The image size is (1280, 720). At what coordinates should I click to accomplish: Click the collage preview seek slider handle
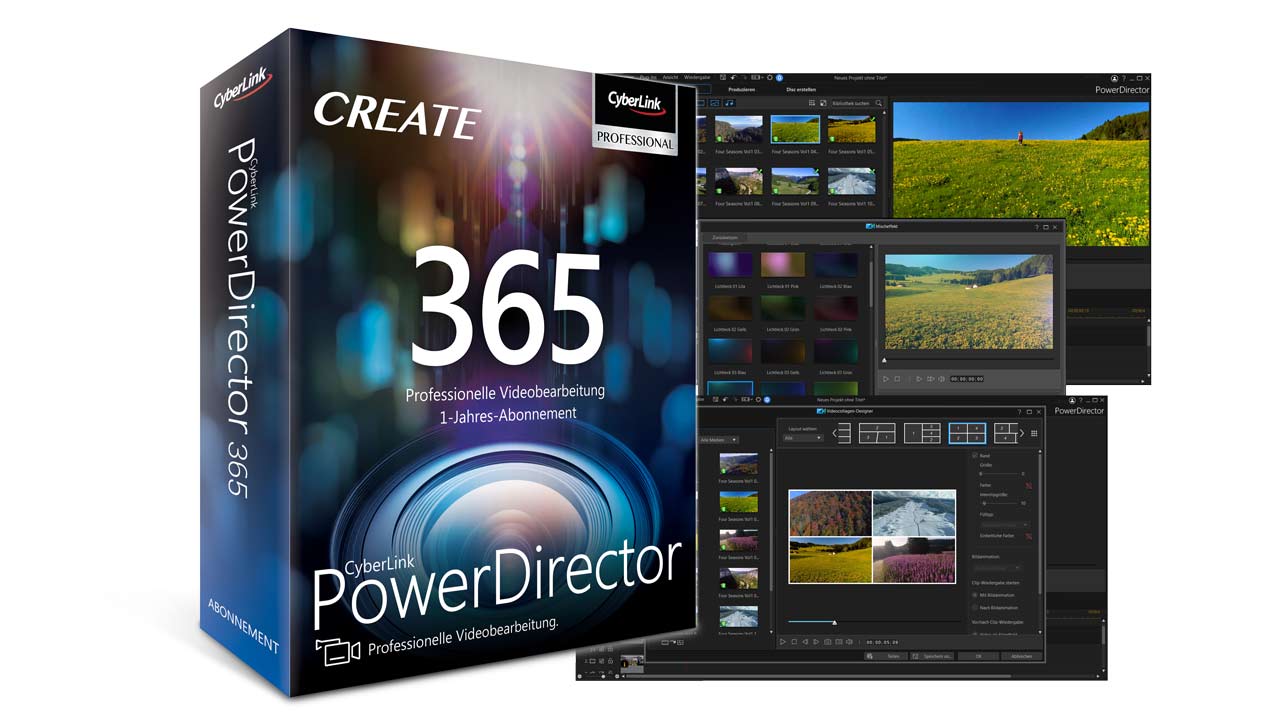[834, 623]
